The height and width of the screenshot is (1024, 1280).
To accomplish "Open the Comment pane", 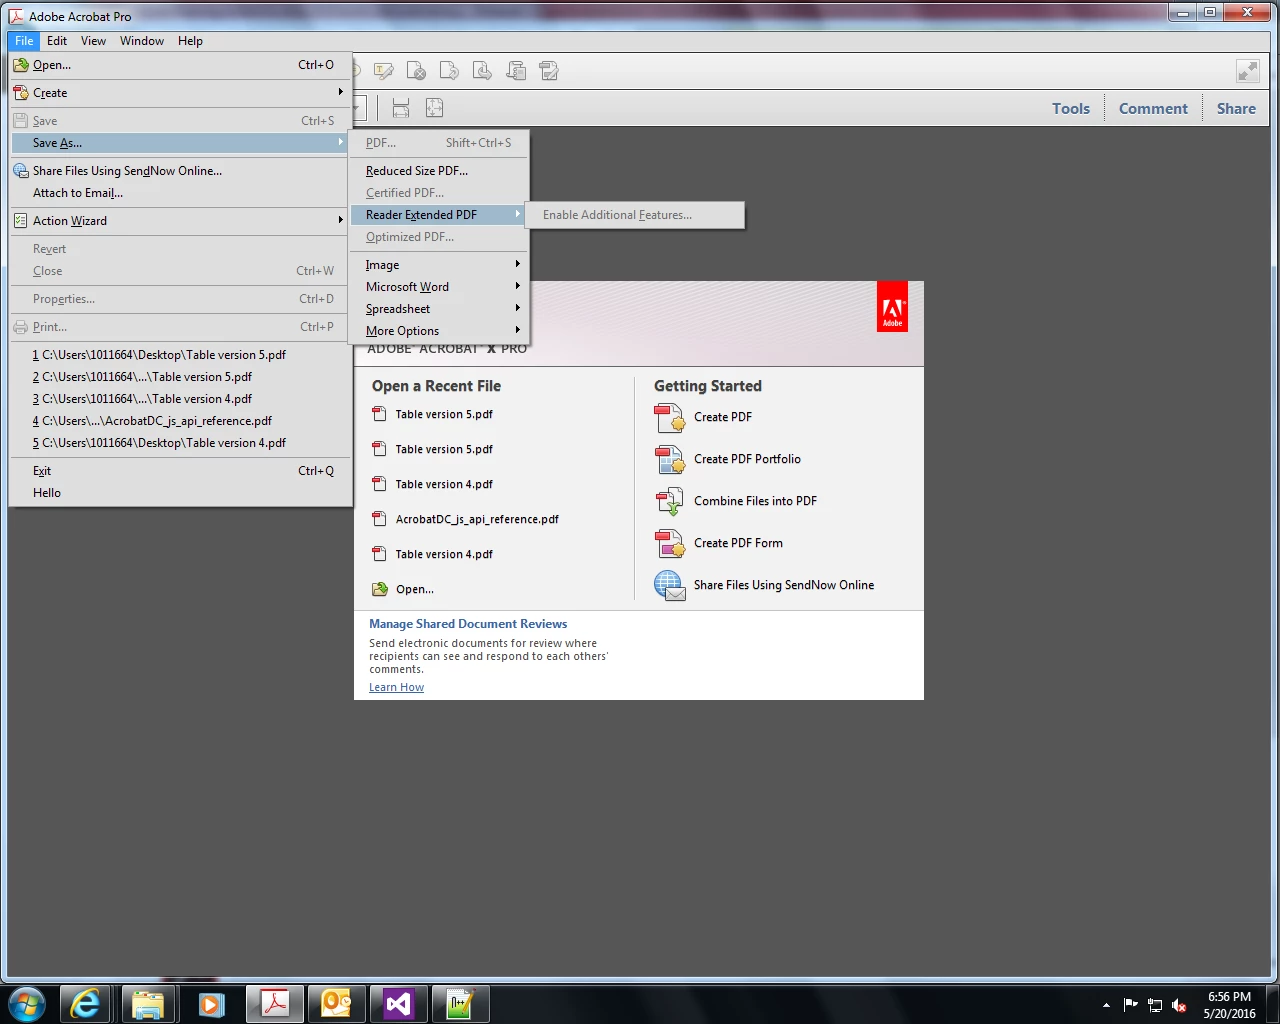I will point(1153,108).
